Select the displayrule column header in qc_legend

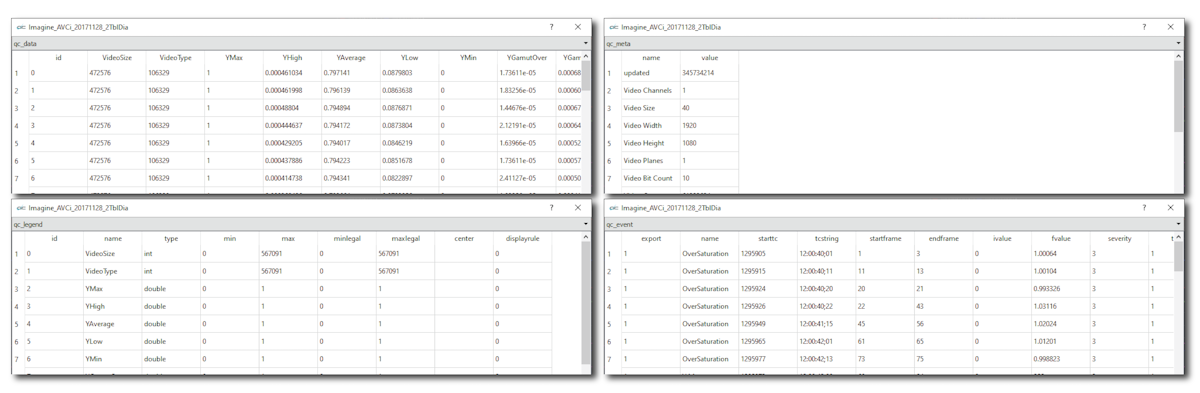[522, 239]
